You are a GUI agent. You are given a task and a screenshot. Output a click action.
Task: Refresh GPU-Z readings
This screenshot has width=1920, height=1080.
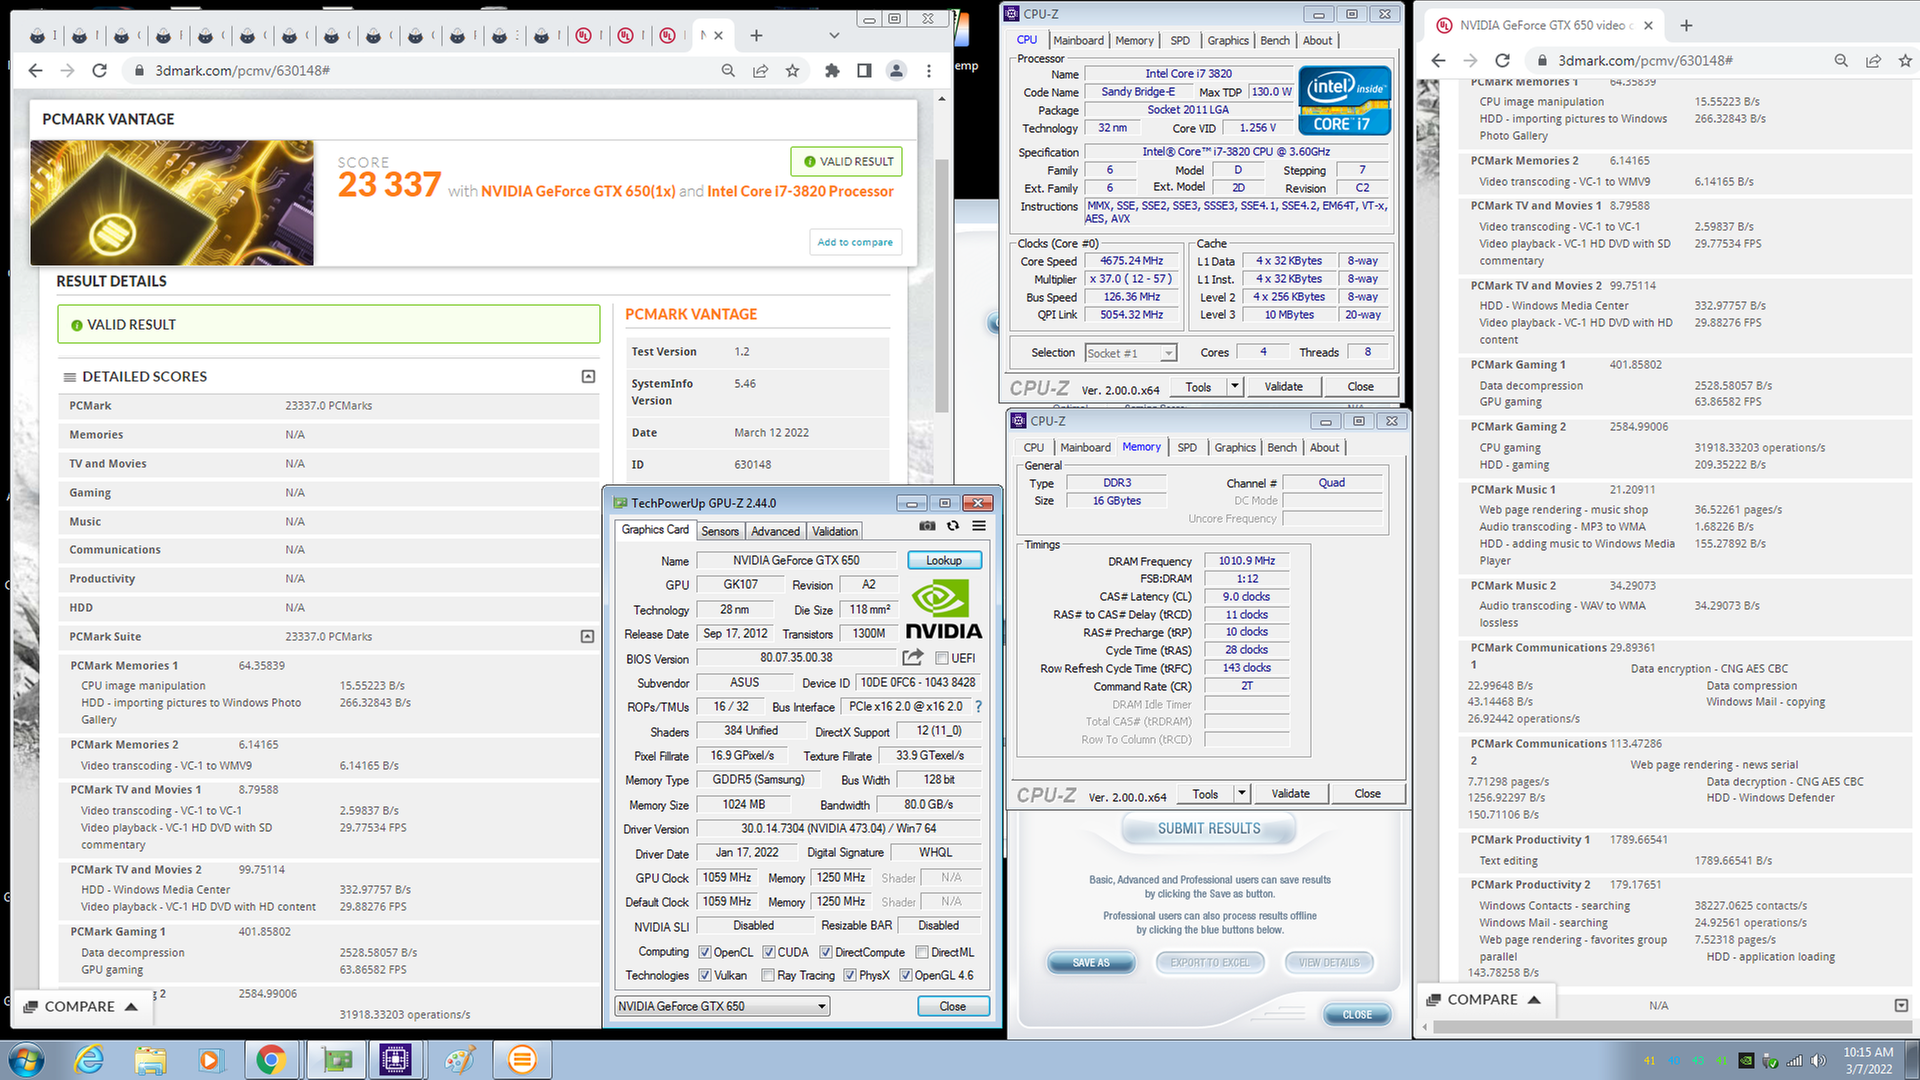pos(953,526)
